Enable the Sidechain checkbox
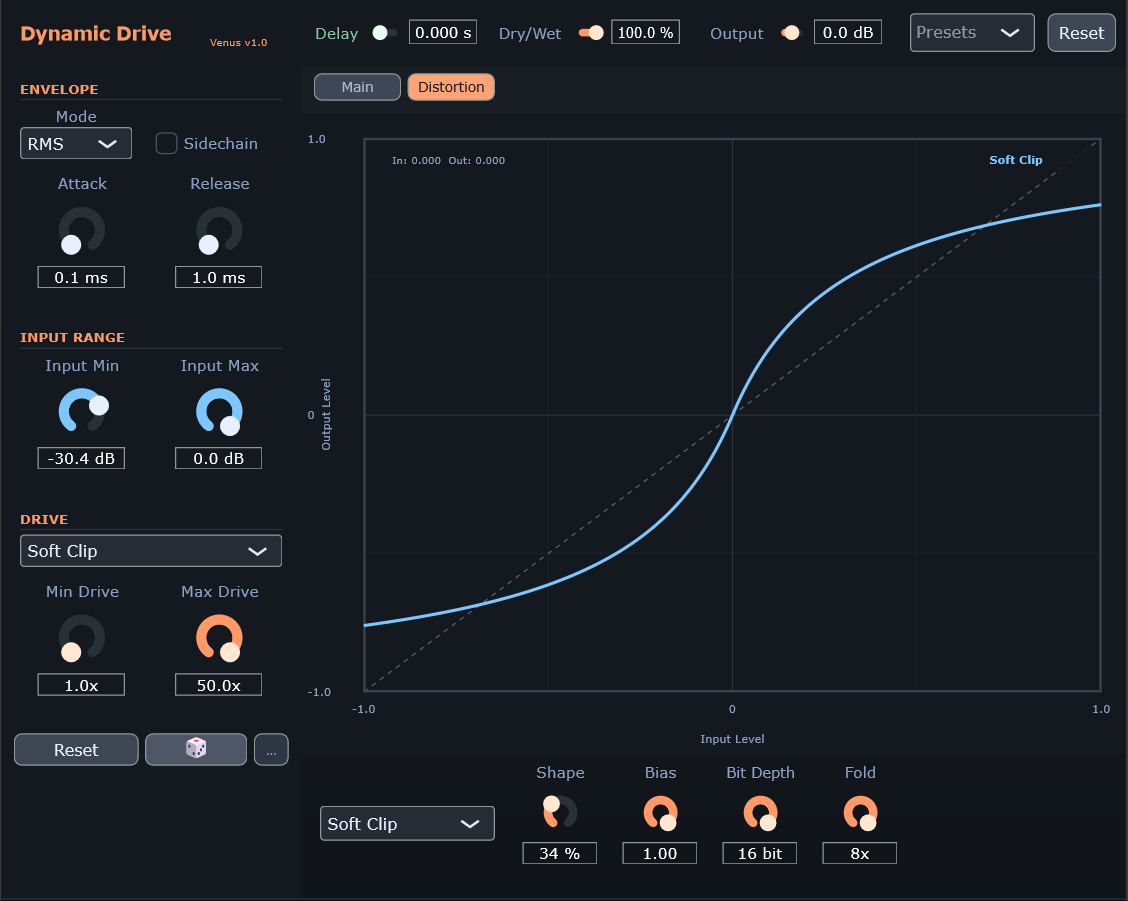 pos(167,143)
